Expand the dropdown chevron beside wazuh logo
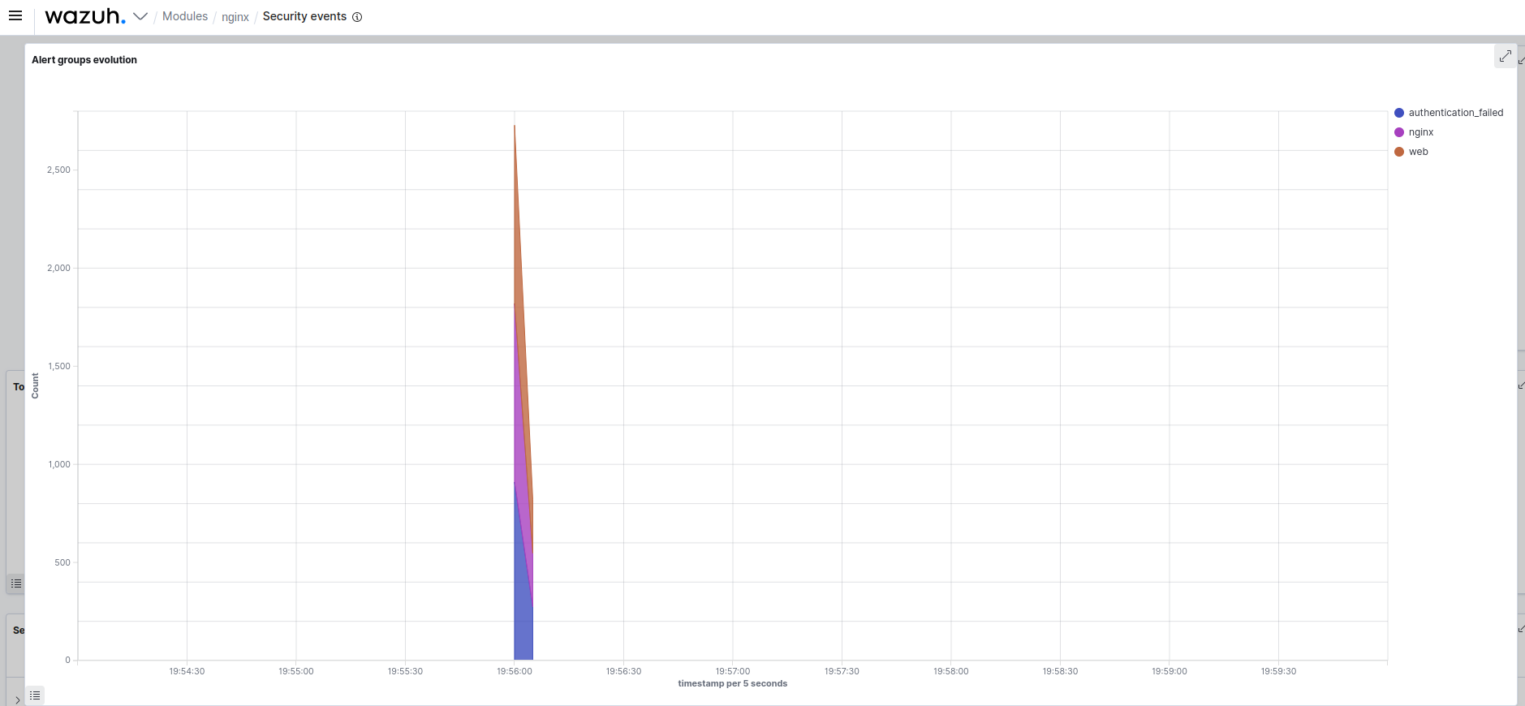1525x706 pixels. [140, 17]
